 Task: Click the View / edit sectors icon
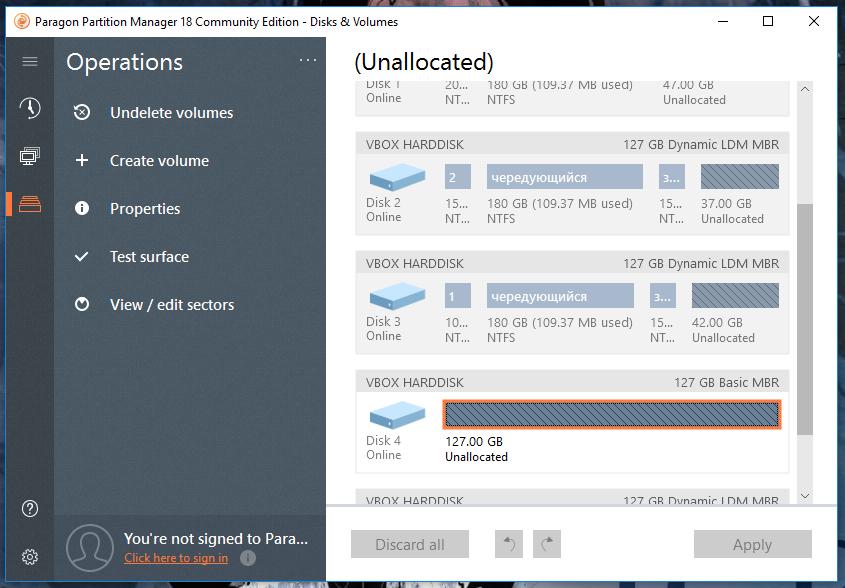pyautogui.click(x=82, y=305)
